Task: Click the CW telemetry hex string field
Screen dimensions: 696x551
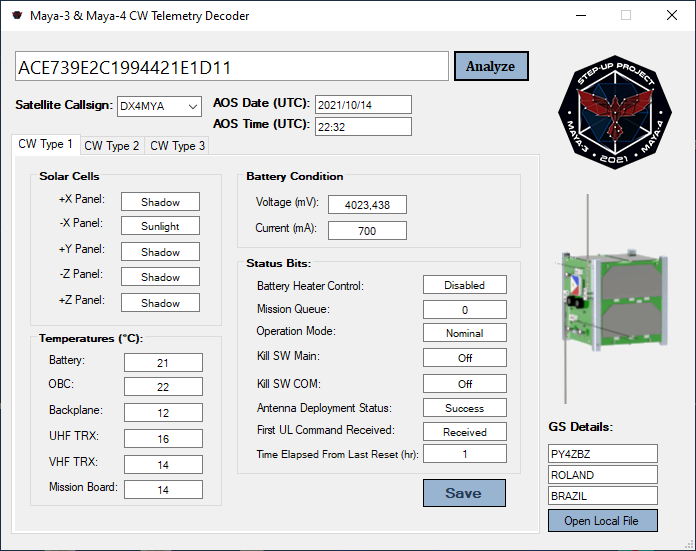Action: (x=232, y=68)
